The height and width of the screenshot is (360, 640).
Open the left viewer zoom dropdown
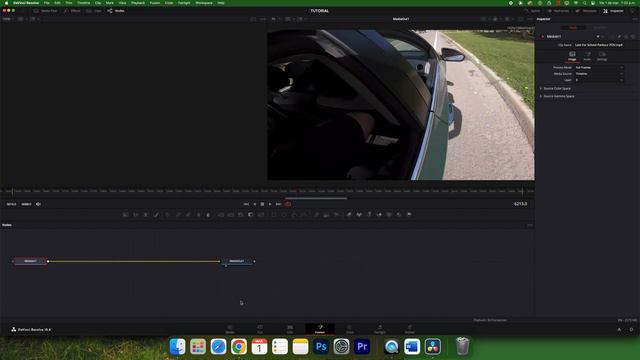(7, 19)
